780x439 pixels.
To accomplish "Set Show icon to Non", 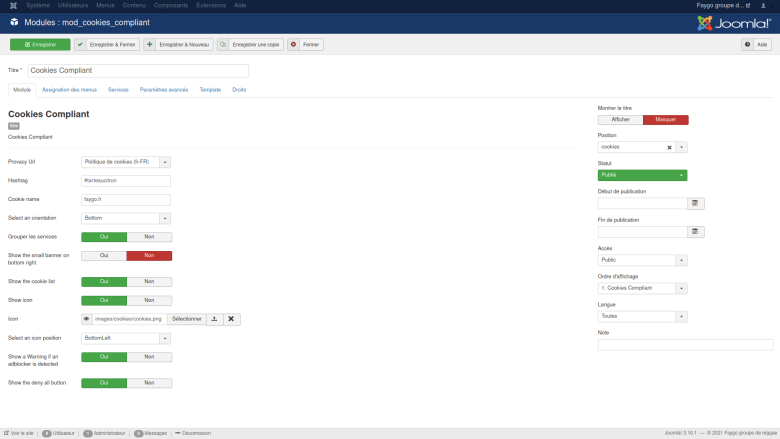I will tap(149, 300).
